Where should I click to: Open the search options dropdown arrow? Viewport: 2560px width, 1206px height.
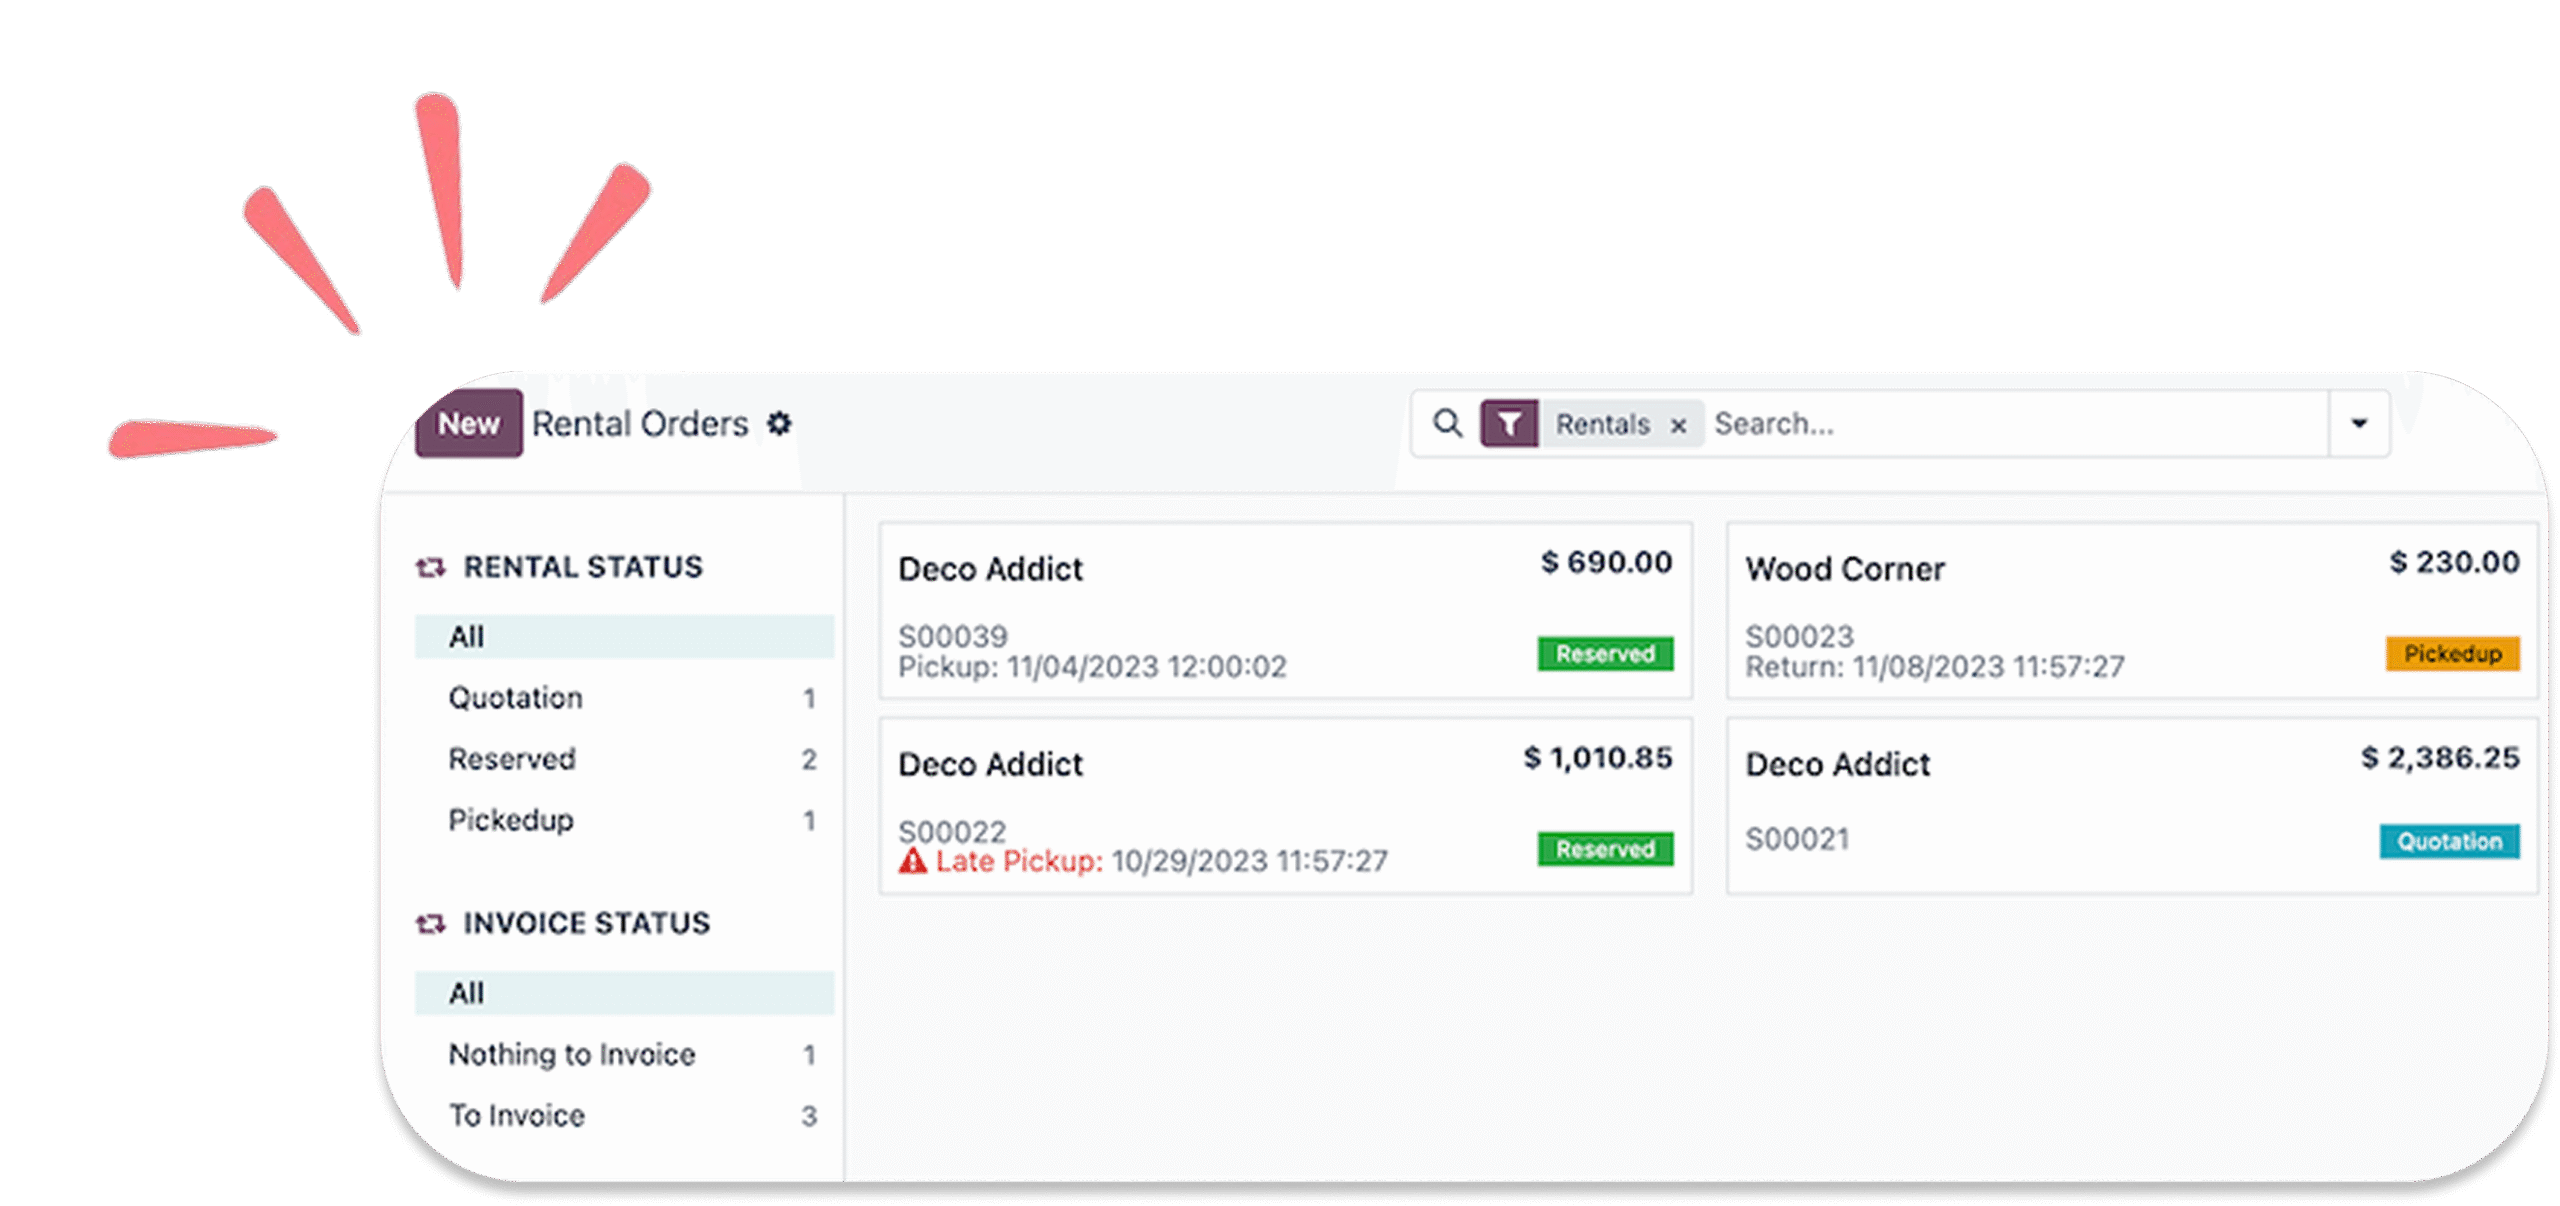click(2359, 424)
